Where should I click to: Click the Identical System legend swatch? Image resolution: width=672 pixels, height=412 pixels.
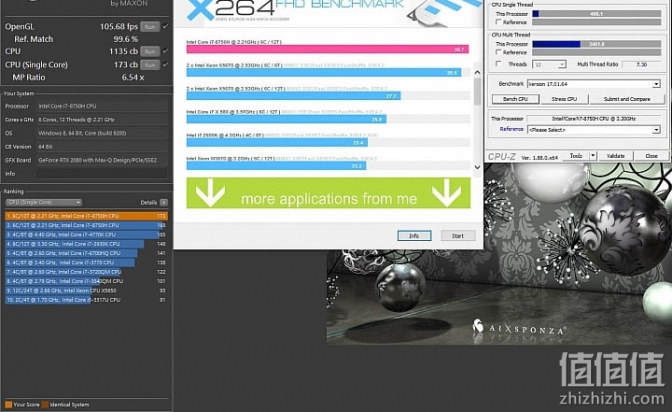click(x=45, y=404)
